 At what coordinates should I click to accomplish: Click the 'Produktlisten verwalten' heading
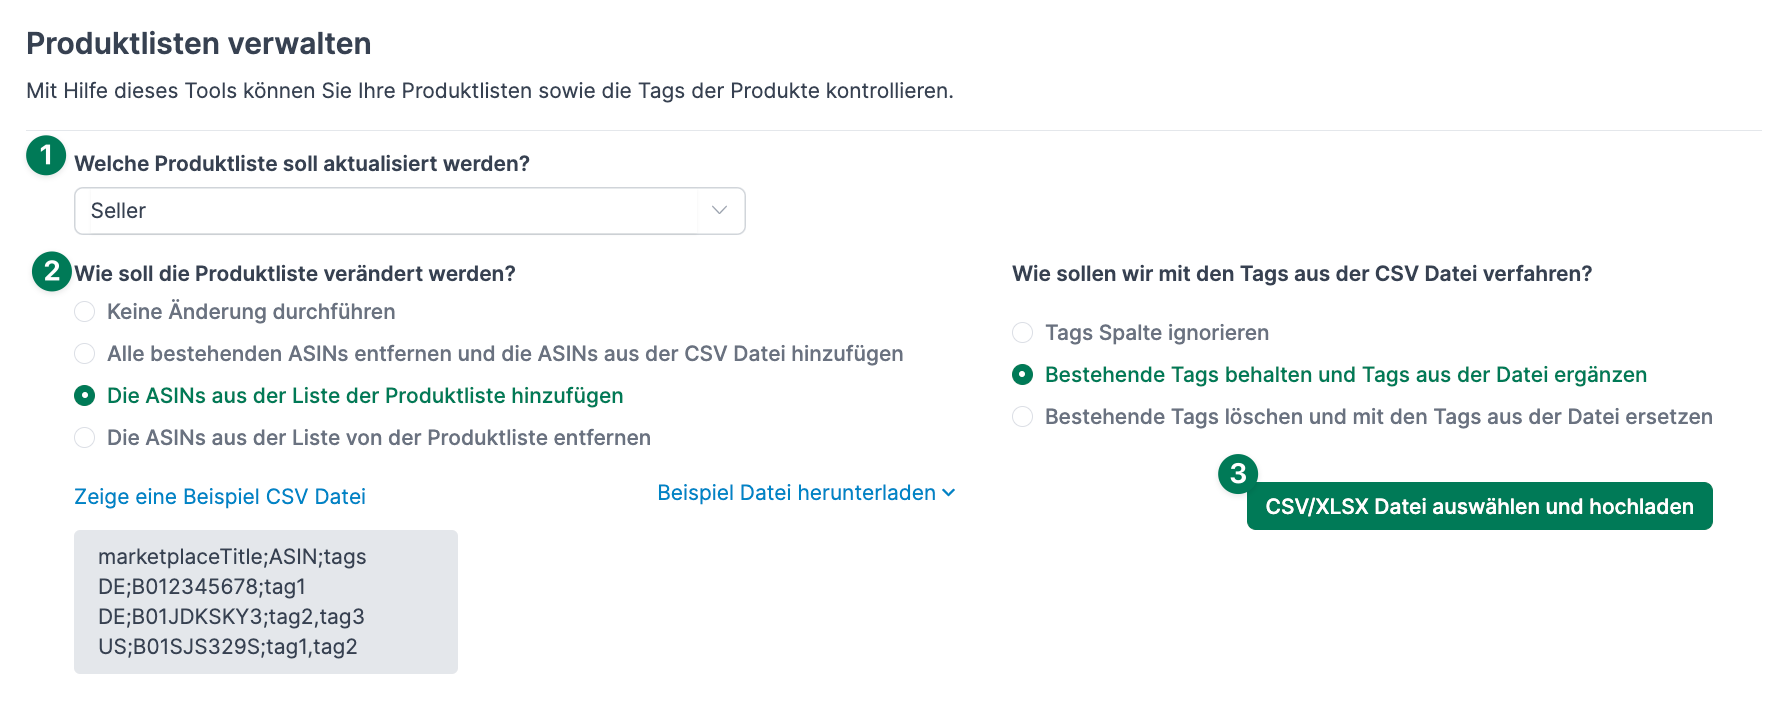198,43
